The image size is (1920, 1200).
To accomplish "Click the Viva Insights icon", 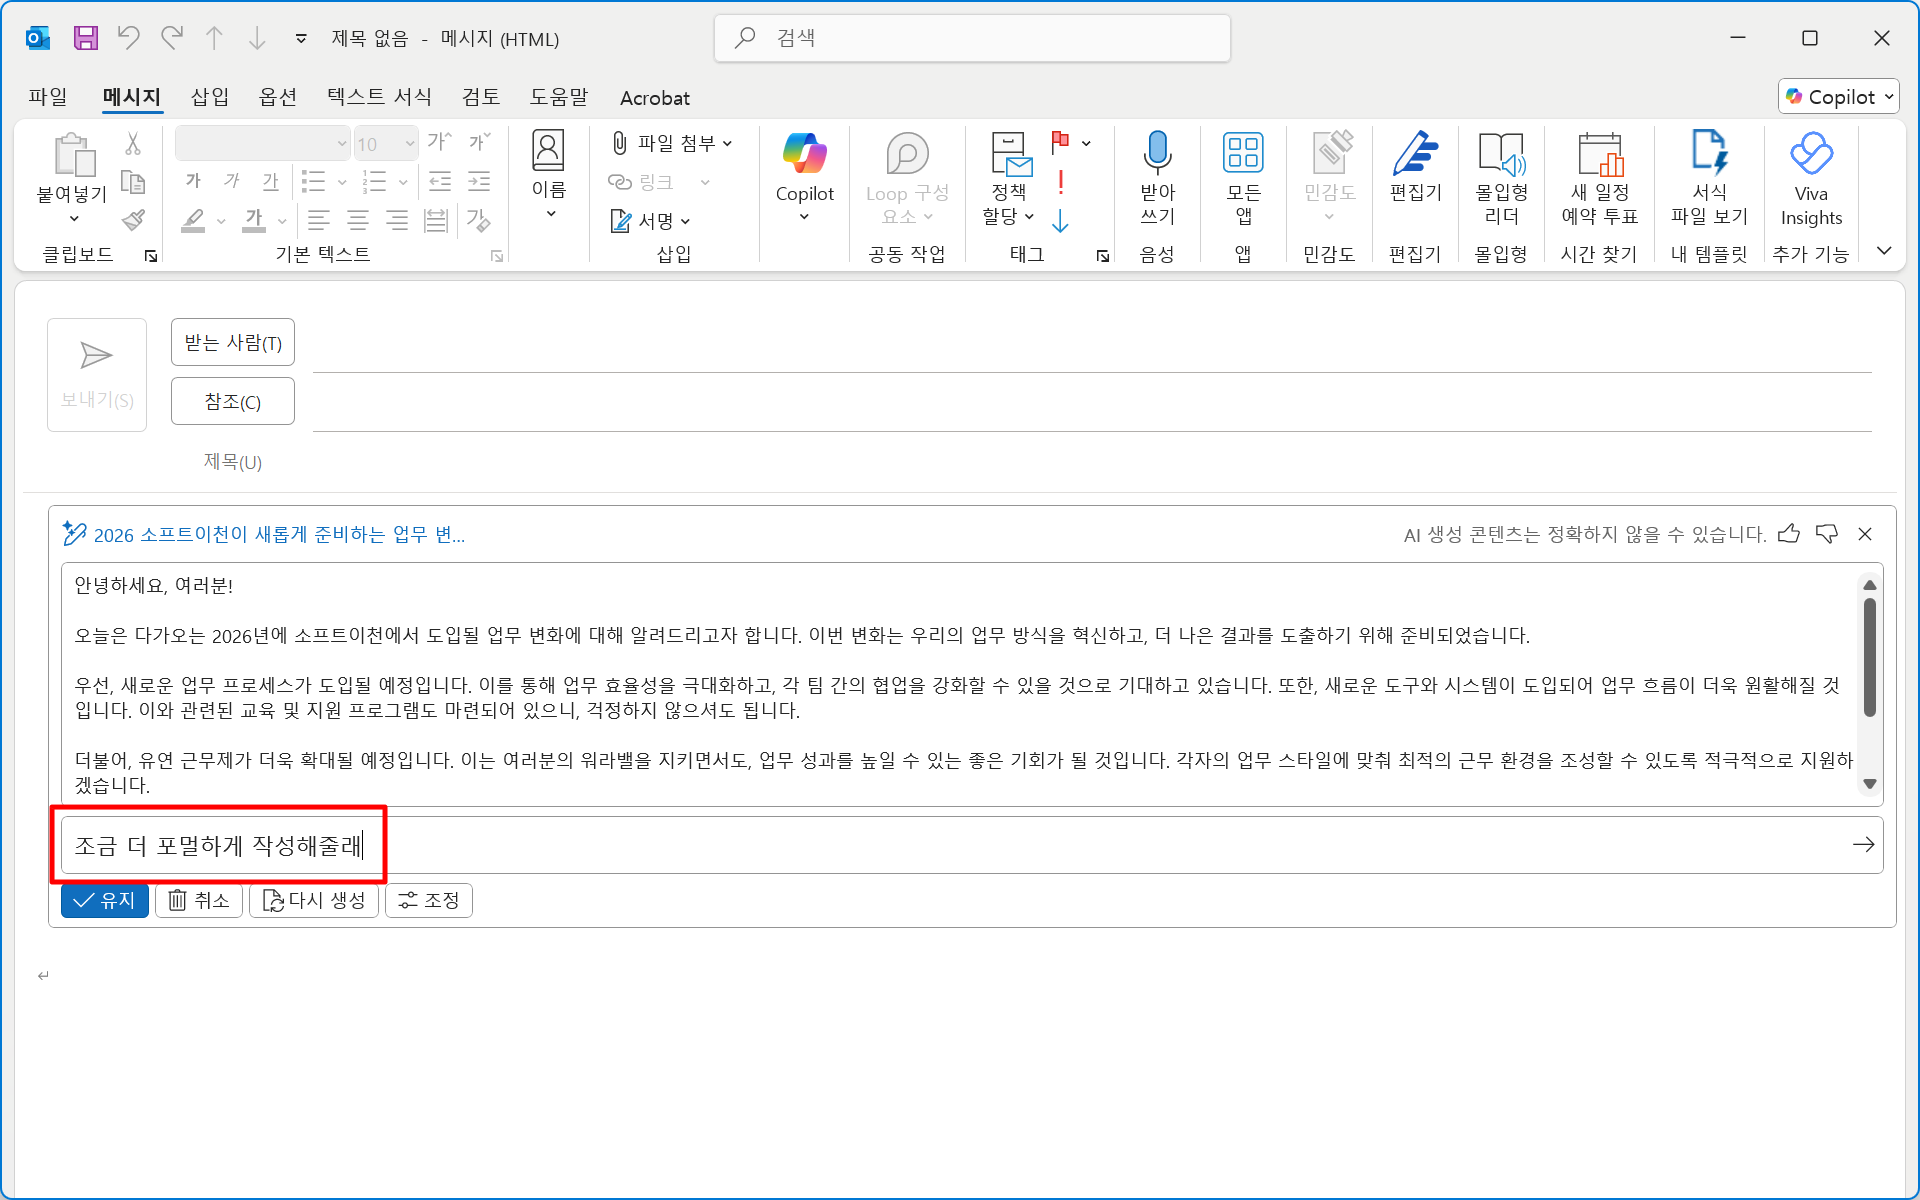I will click(1810, 153).
